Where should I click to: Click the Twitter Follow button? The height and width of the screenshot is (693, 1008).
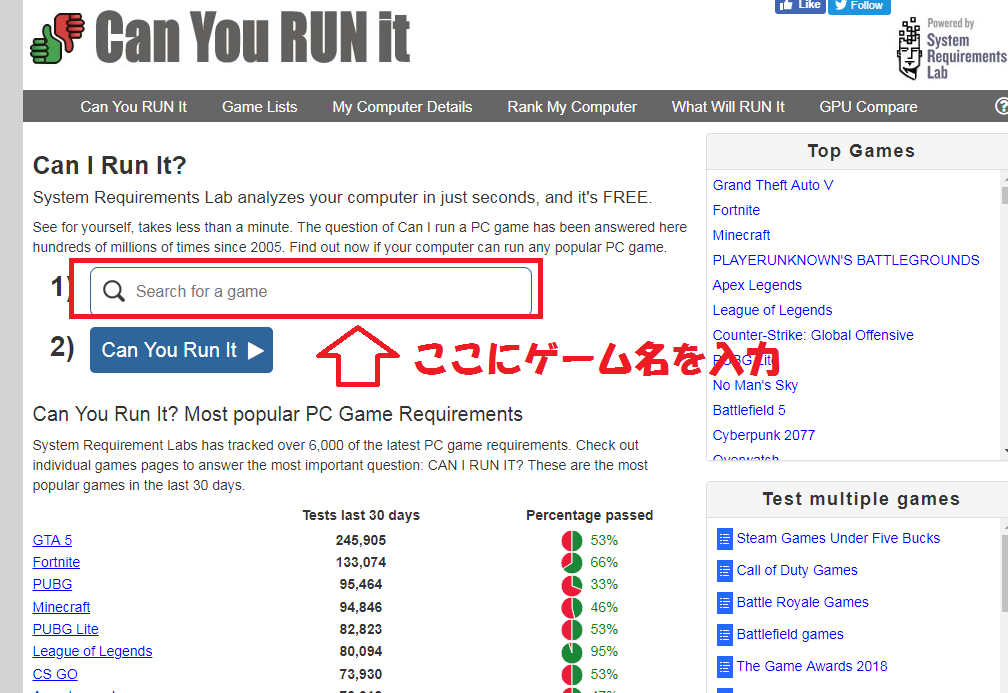pos(859,6)
